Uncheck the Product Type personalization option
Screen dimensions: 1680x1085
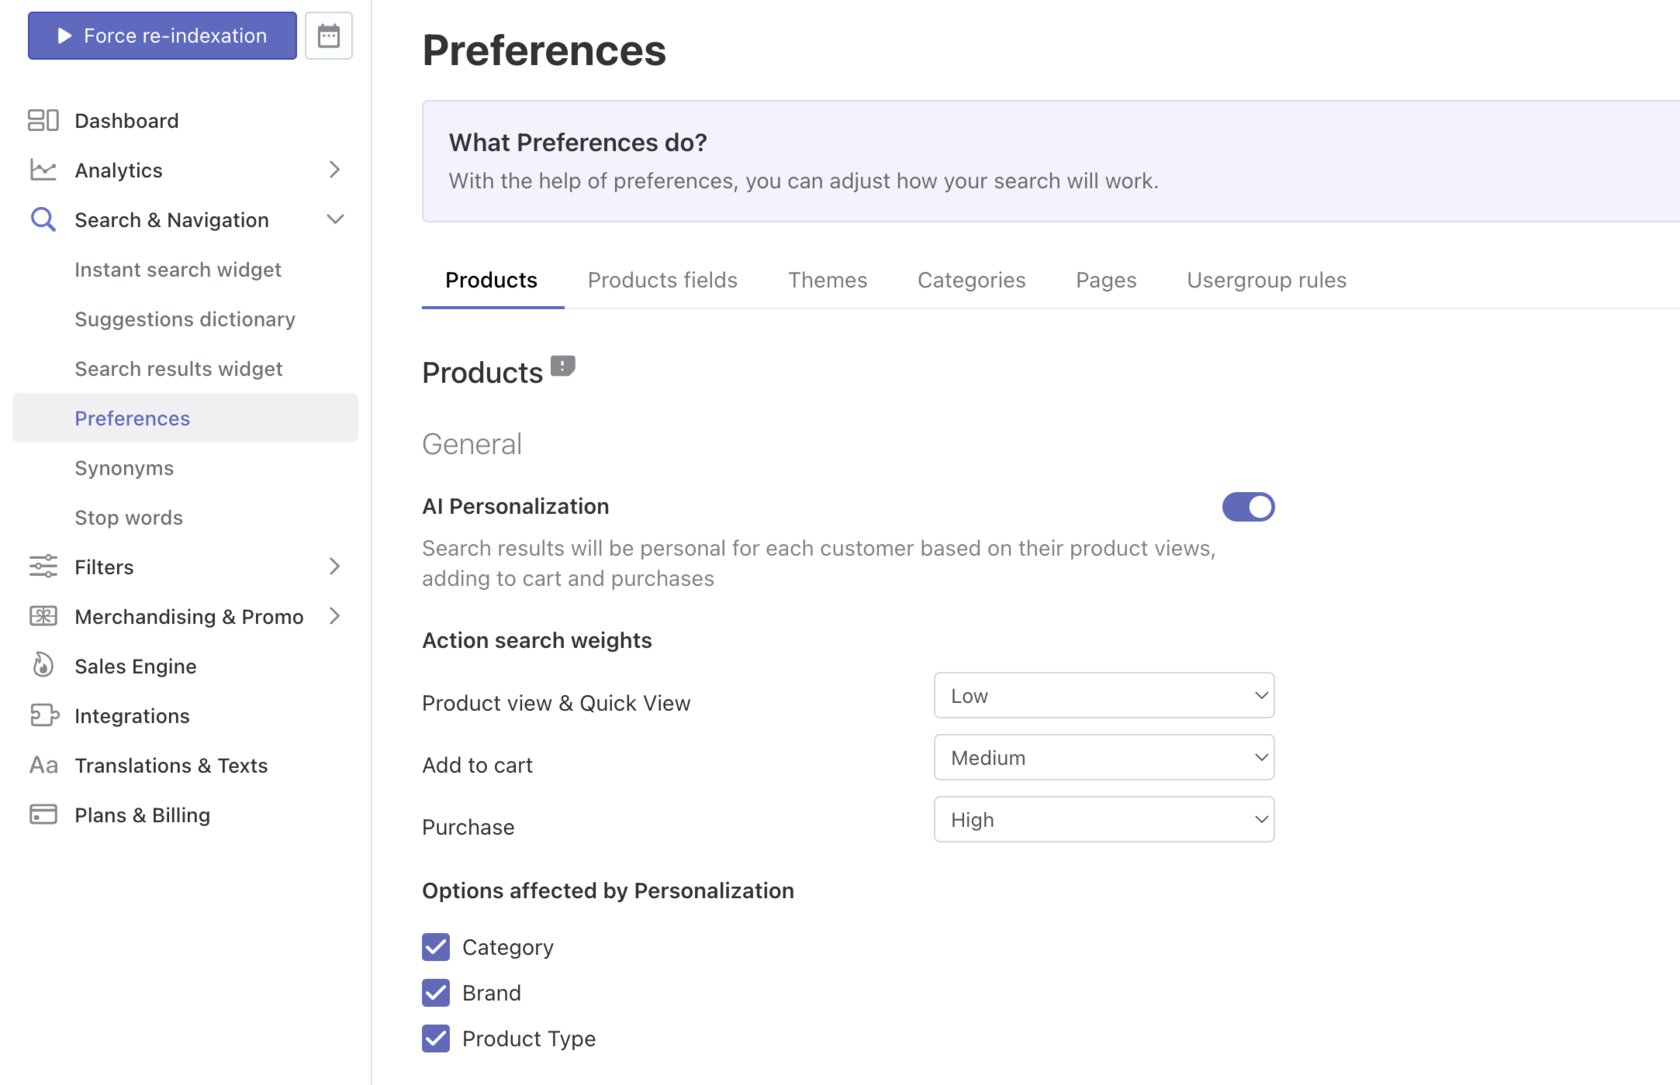(435, 1039)
